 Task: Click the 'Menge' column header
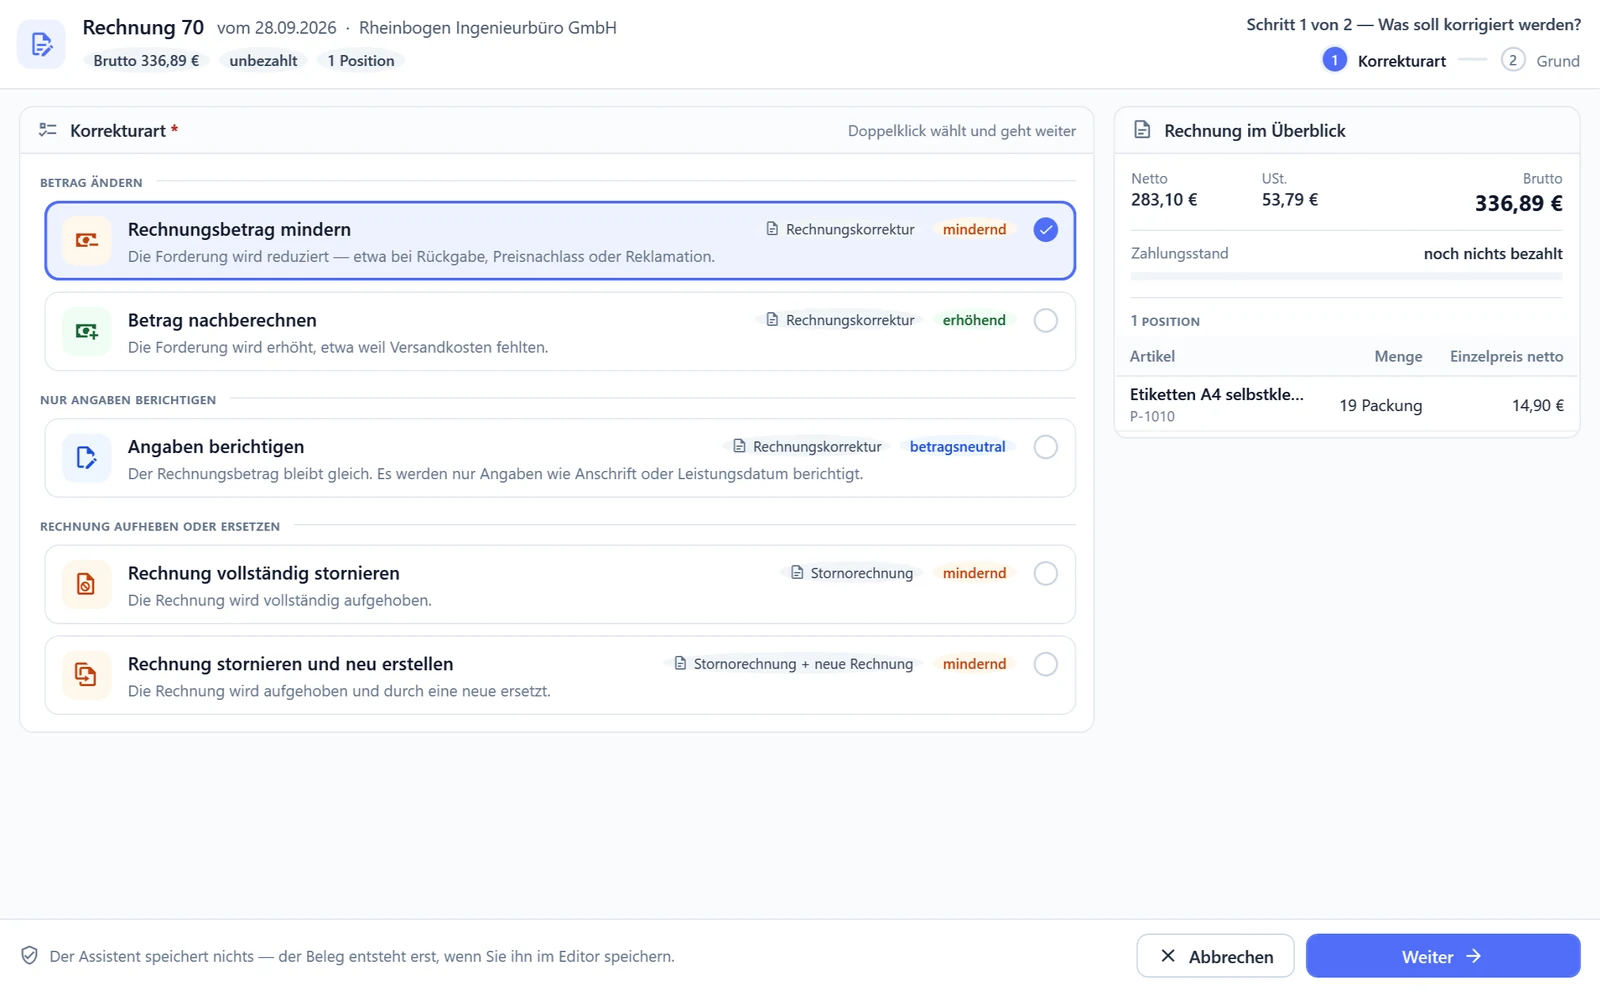[1398, 357]
